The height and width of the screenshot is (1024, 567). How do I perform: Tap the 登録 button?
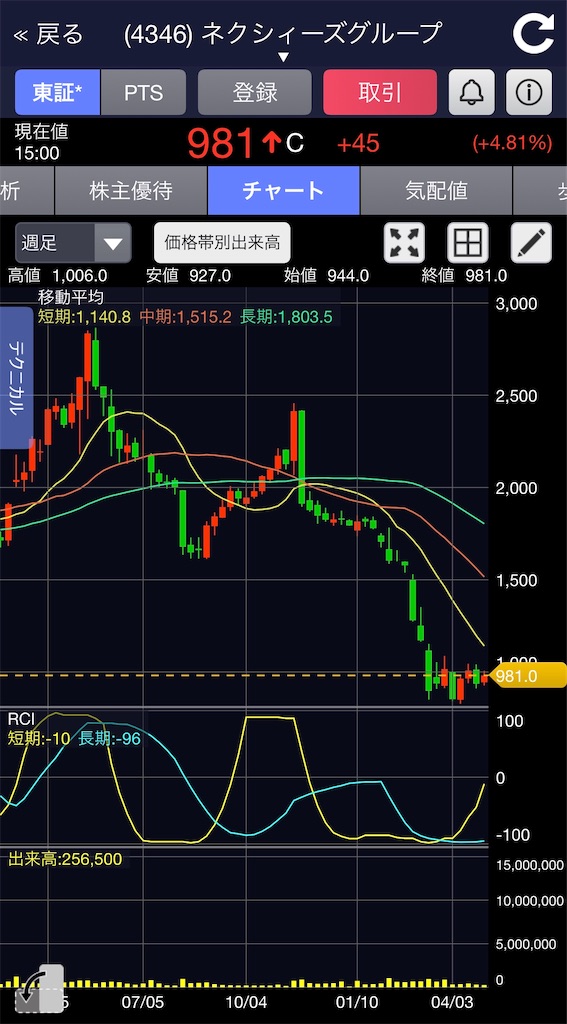pyautogui.click(x=255, y=93)
